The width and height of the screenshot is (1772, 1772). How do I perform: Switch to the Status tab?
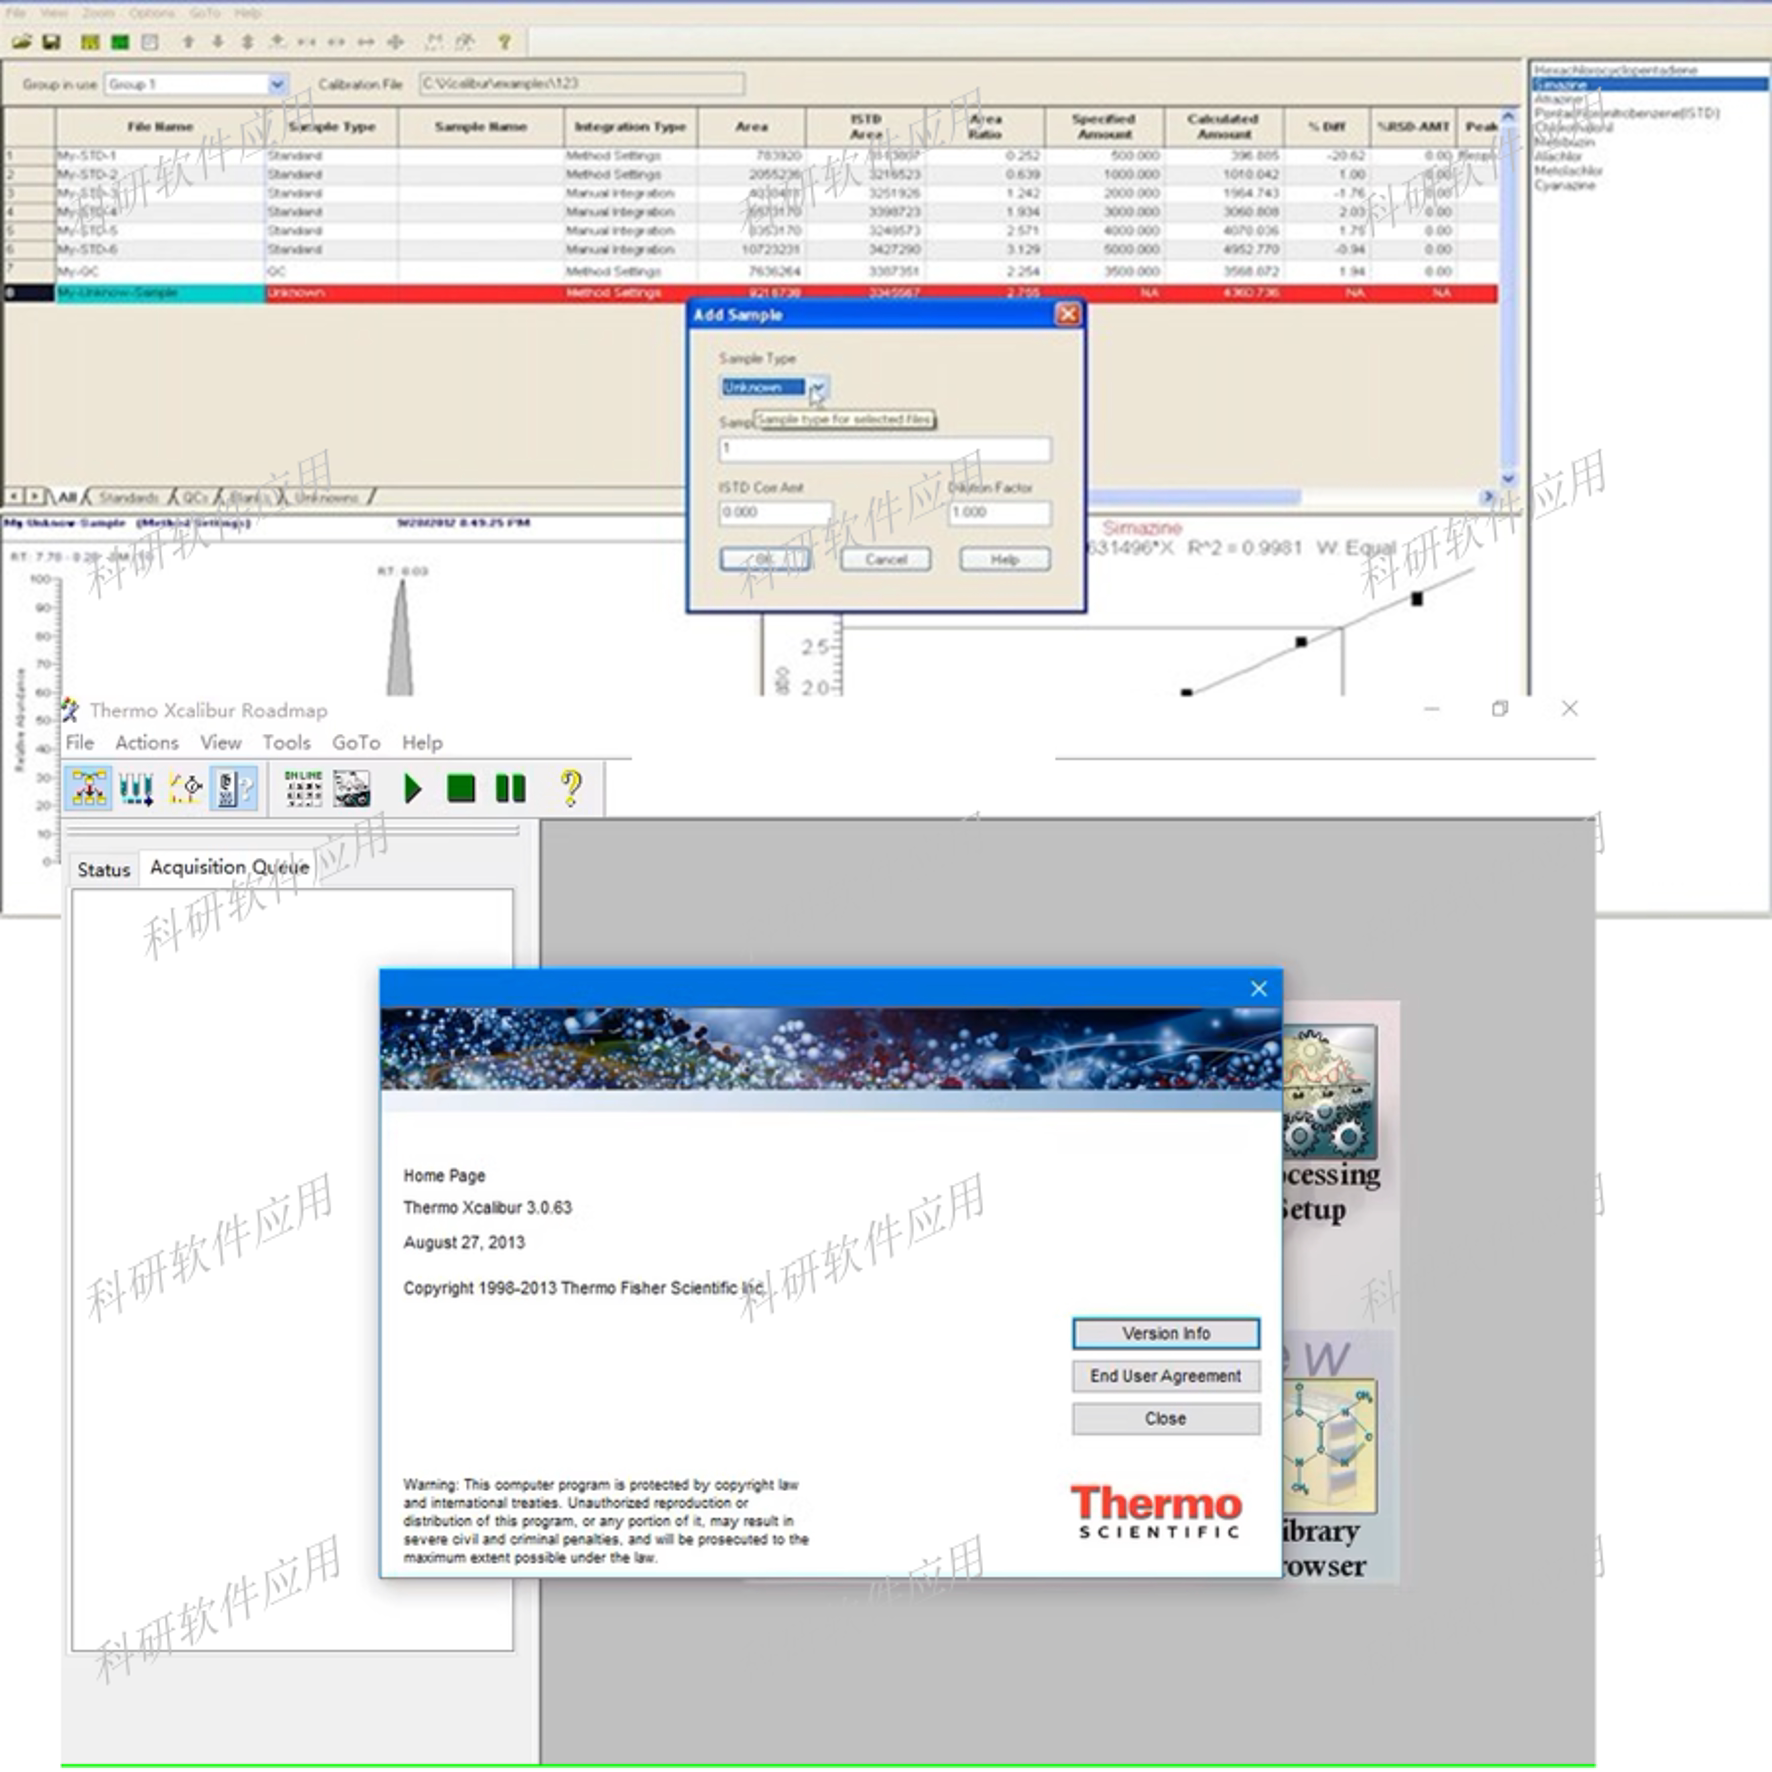coord(104,869)
